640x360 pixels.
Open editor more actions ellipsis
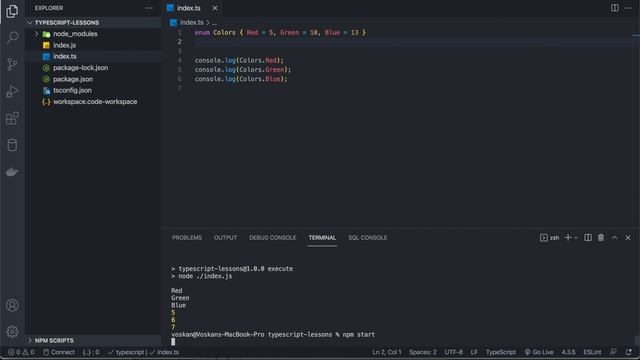pos(628,8)
